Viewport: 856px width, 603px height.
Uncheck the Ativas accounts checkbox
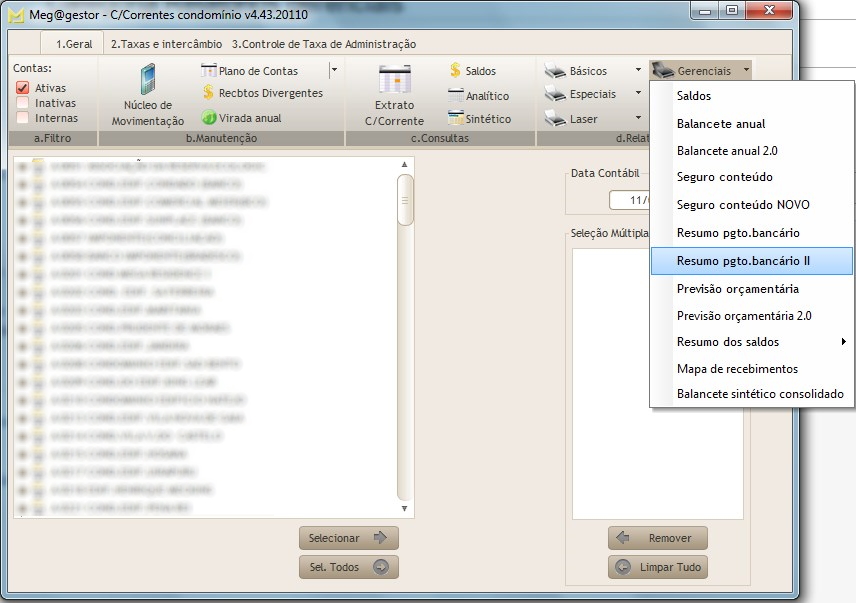click(23, 88)
